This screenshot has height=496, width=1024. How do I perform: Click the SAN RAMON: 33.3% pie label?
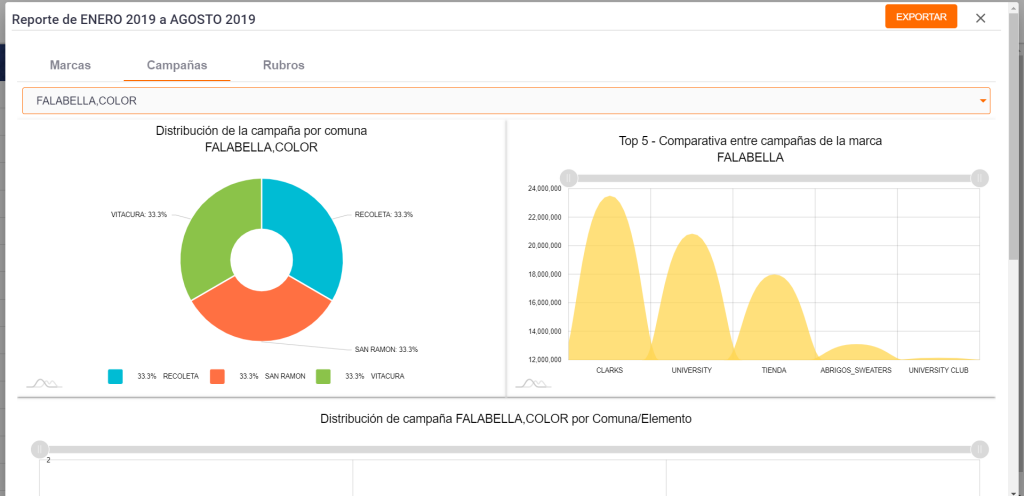point(386,349)
